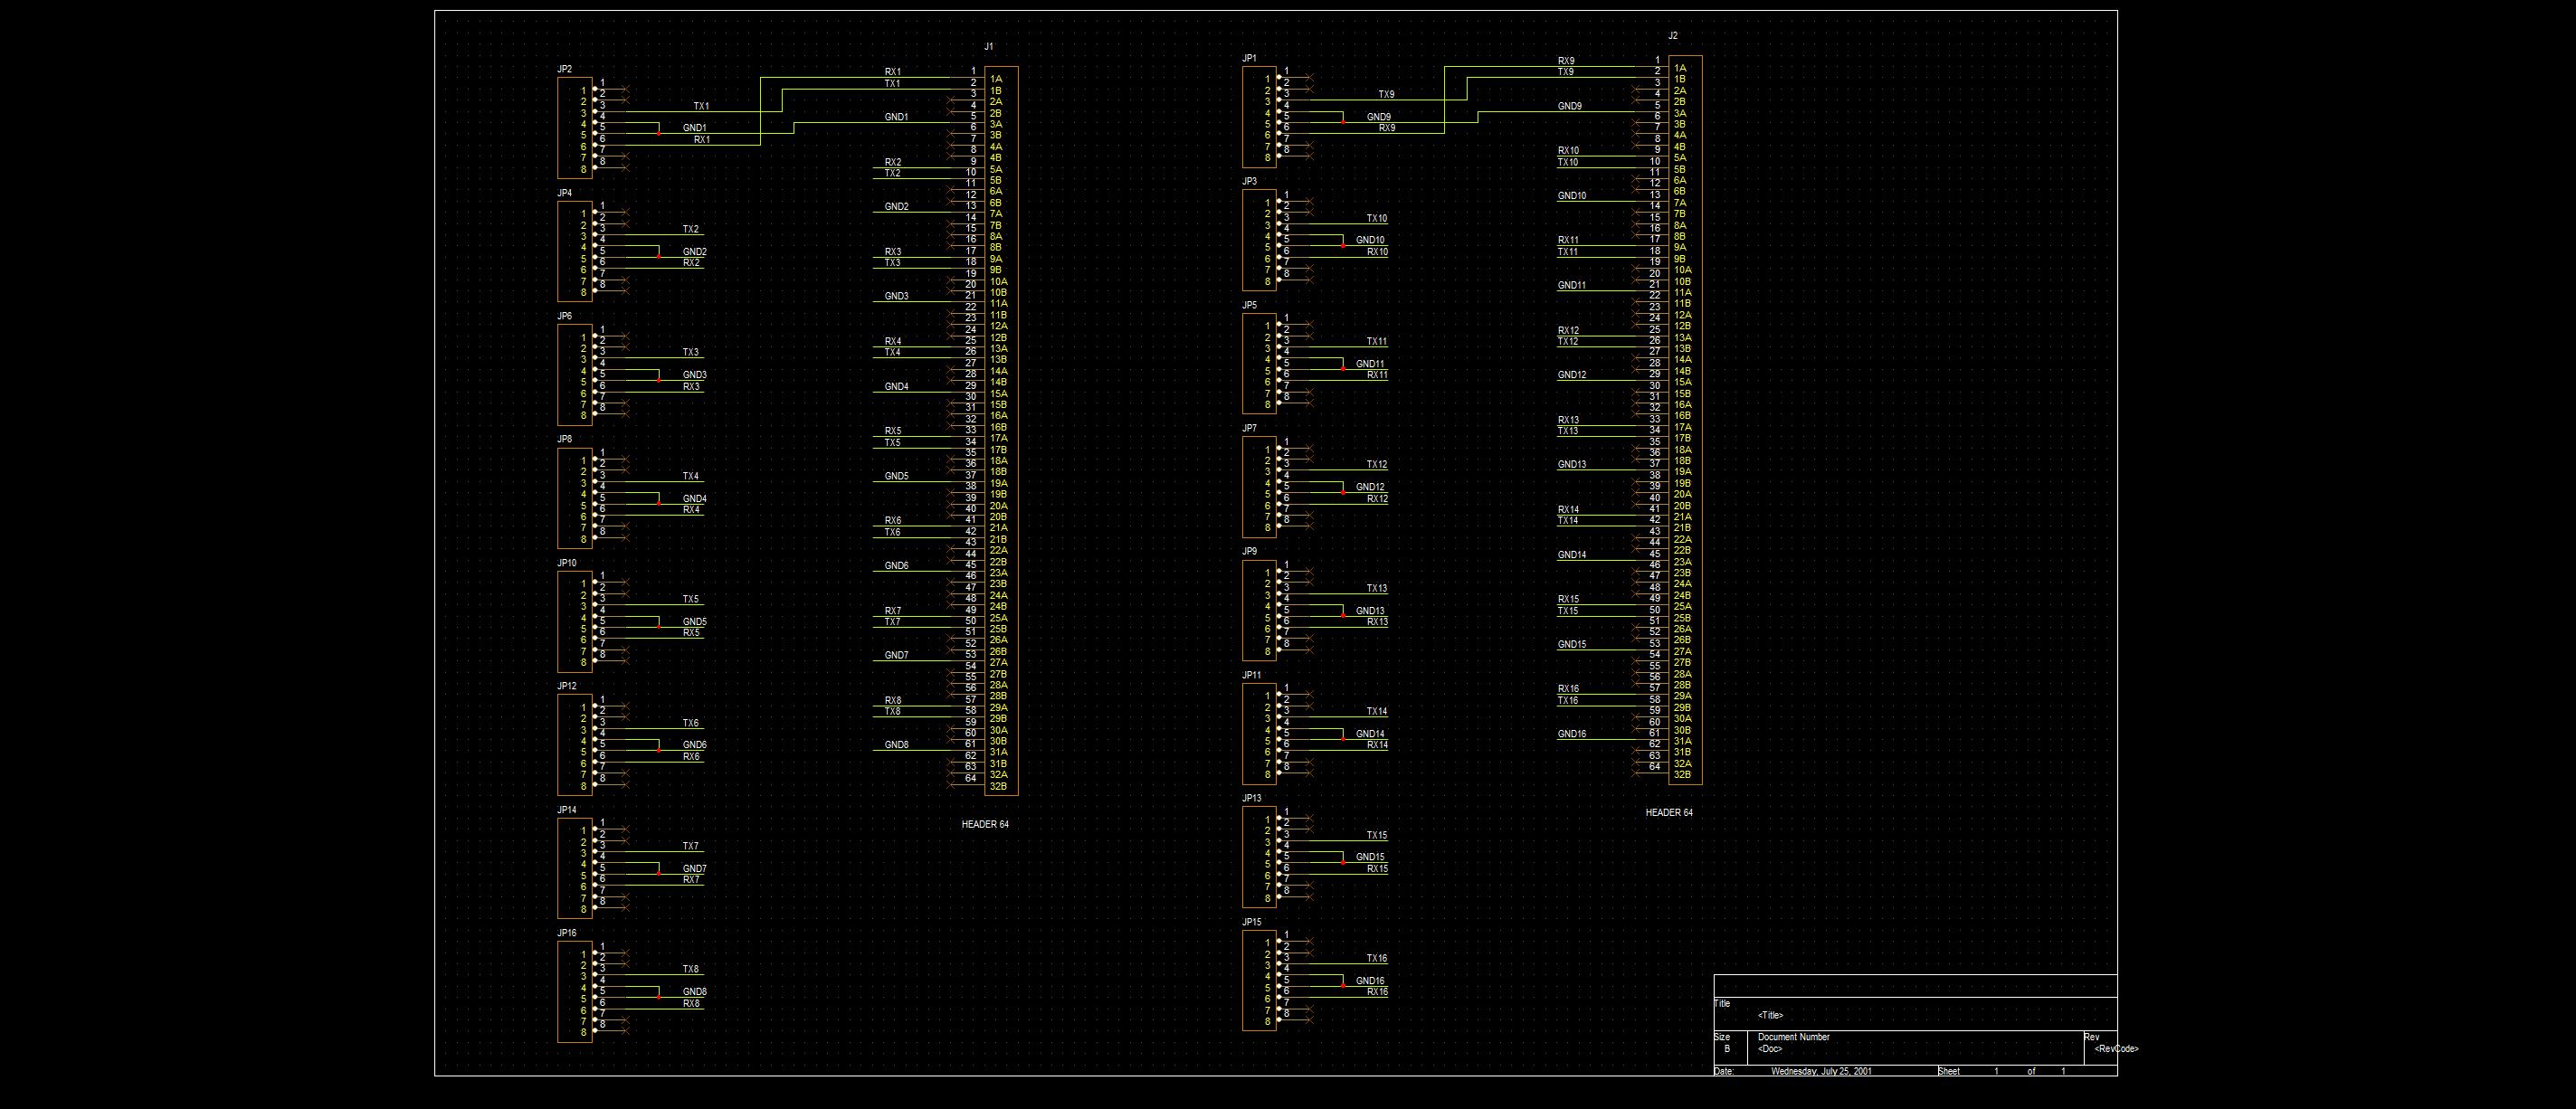
Task: Select the J1 HEADER 64 component body
Action: (1002, 431)
